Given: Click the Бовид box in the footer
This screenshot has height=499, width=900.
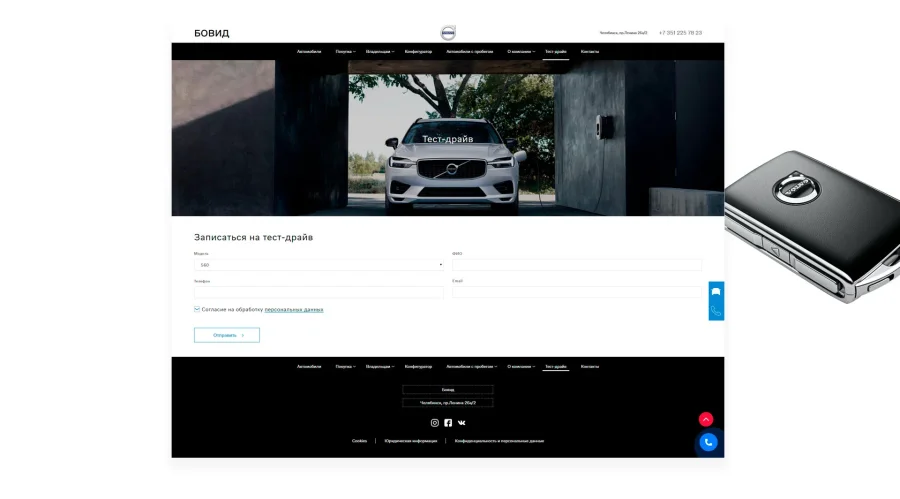Looking at the screenshot, I should tap(448, 389).
